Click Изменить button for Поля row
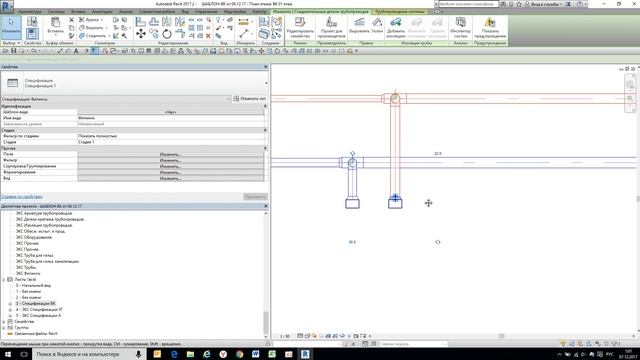 coord(170,154)
